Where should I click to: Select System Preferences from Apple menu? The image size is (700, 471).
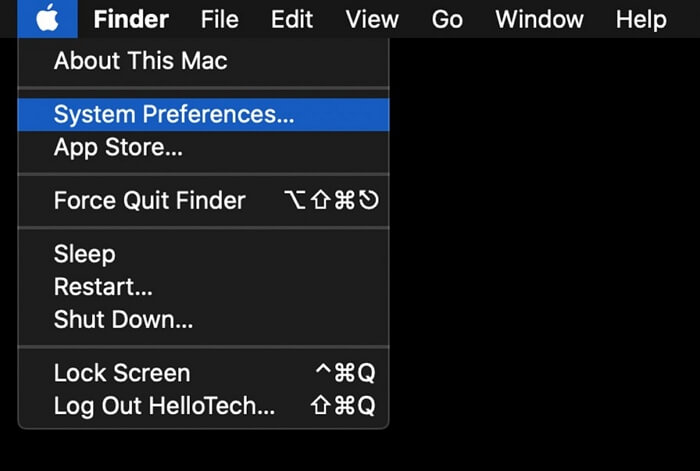(174, 114)
